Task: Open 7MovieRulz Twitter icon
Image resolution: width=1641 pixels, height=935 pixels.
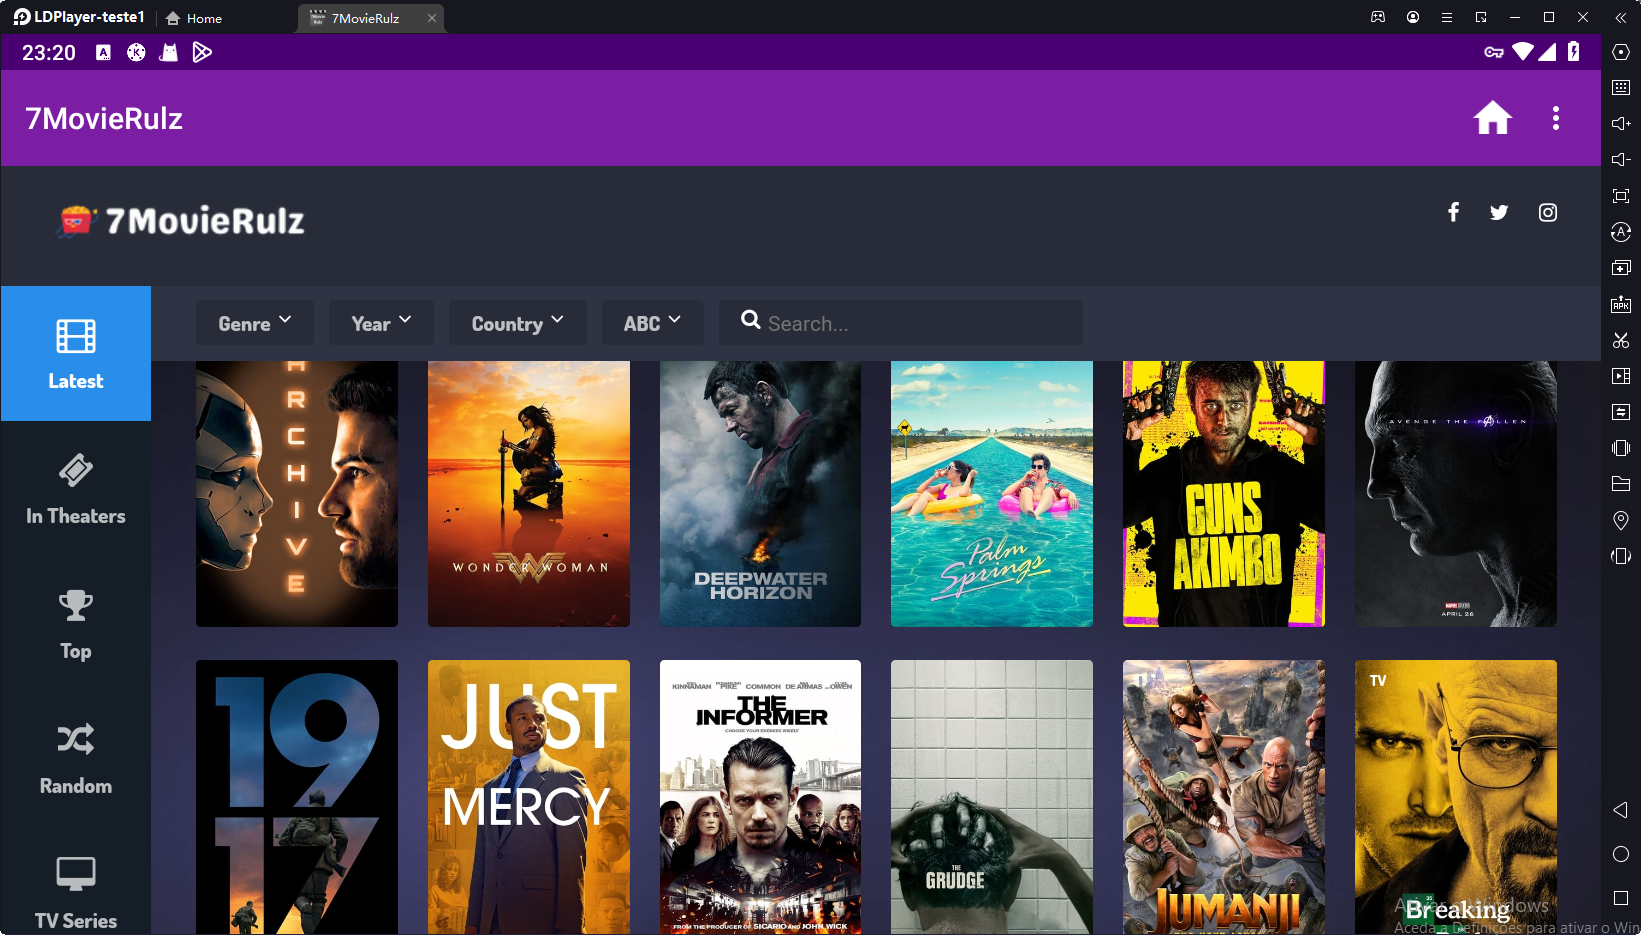Action: (x=1499, y=212)
